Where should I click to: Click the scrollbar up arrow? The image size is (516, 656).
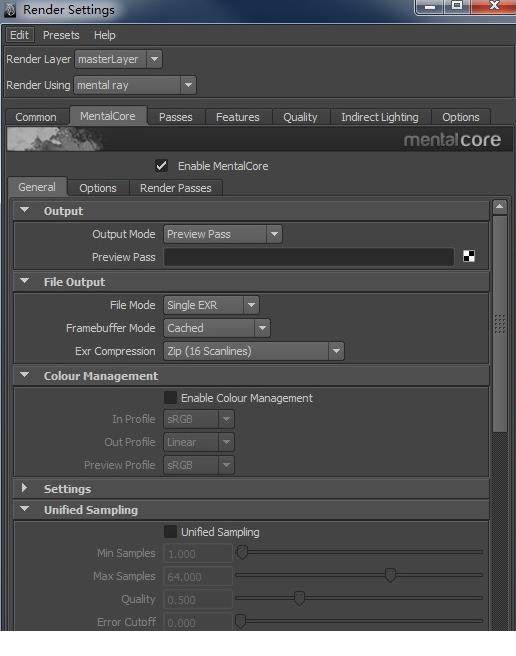pyautogui.click(x=500, y=207)
